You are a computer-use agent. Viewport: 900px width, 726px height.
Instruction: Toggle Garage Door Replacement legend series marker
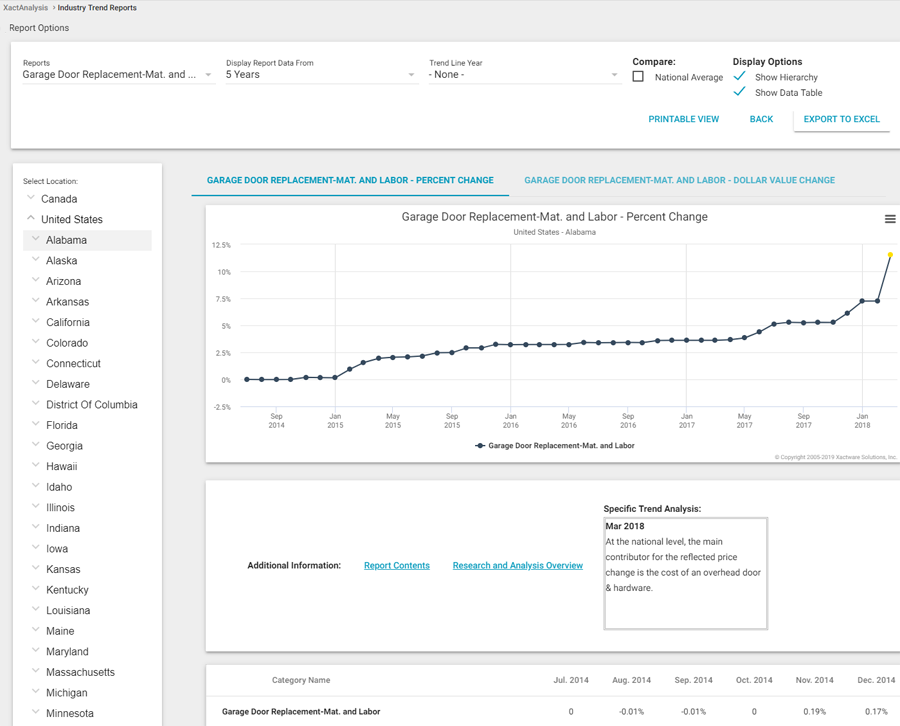pyautogui.click(x=481, y=446)
